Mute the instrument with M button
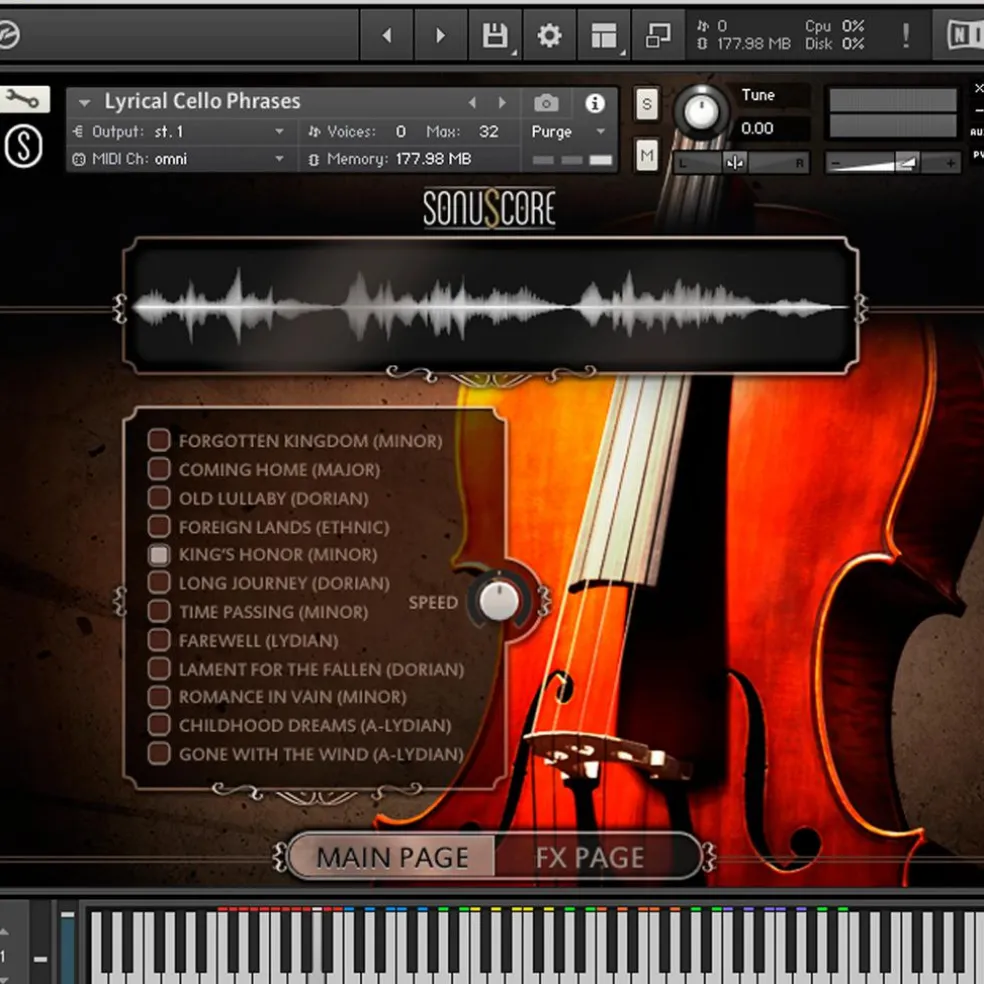 click(646, 154)
